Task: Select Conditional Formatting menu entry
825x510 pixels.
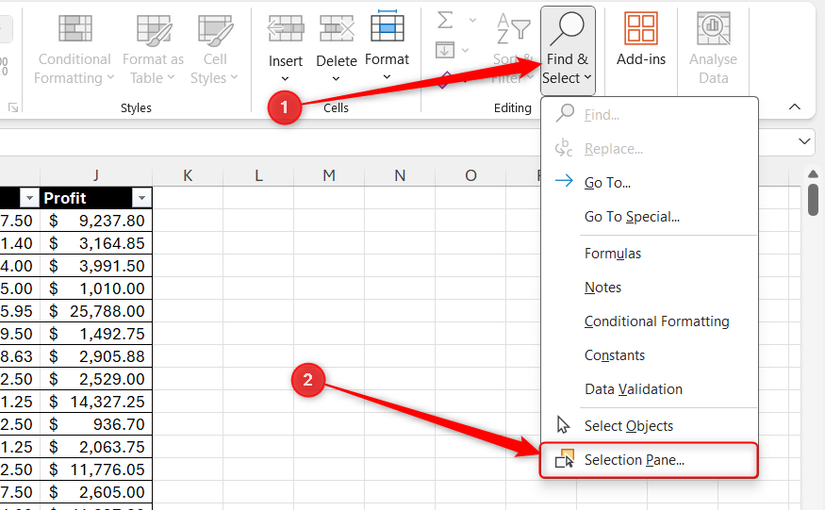Action: point(649,322)
